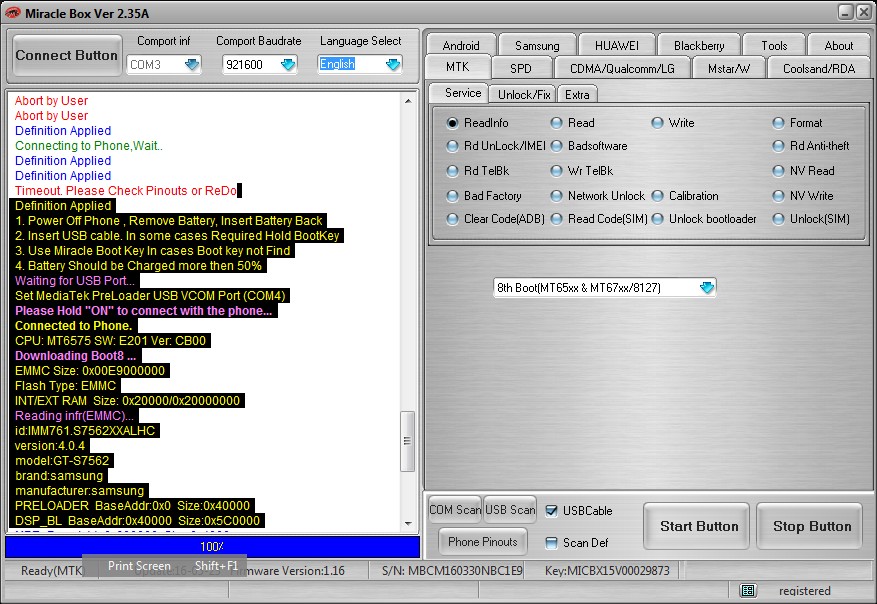Expand the 8th Boot MT65xx selection dropdown
The width and height of the screenshot is (877, 604).
click(x=706, y=287)
